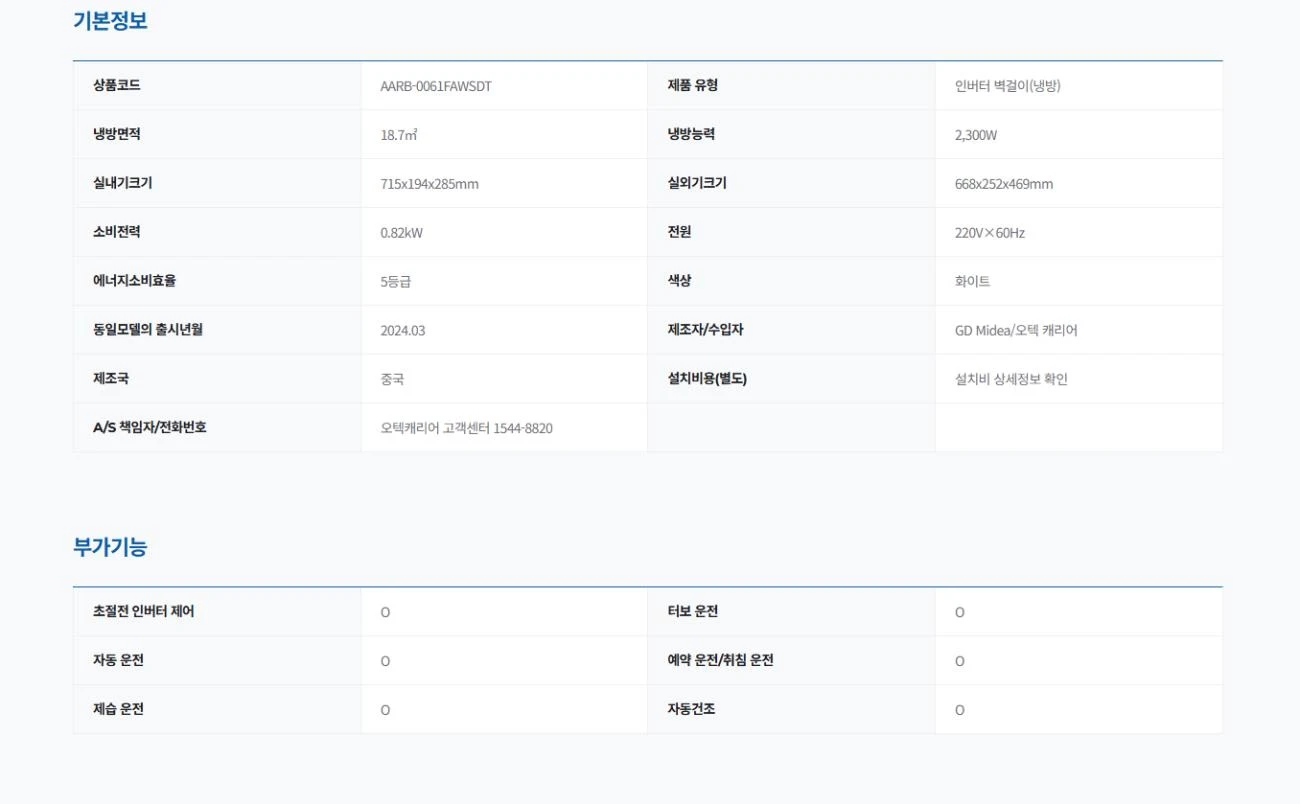Click the '제습 운전' feature label
Image resolution: width=1300 pixels, height=804 pixels.
(119, 709)
